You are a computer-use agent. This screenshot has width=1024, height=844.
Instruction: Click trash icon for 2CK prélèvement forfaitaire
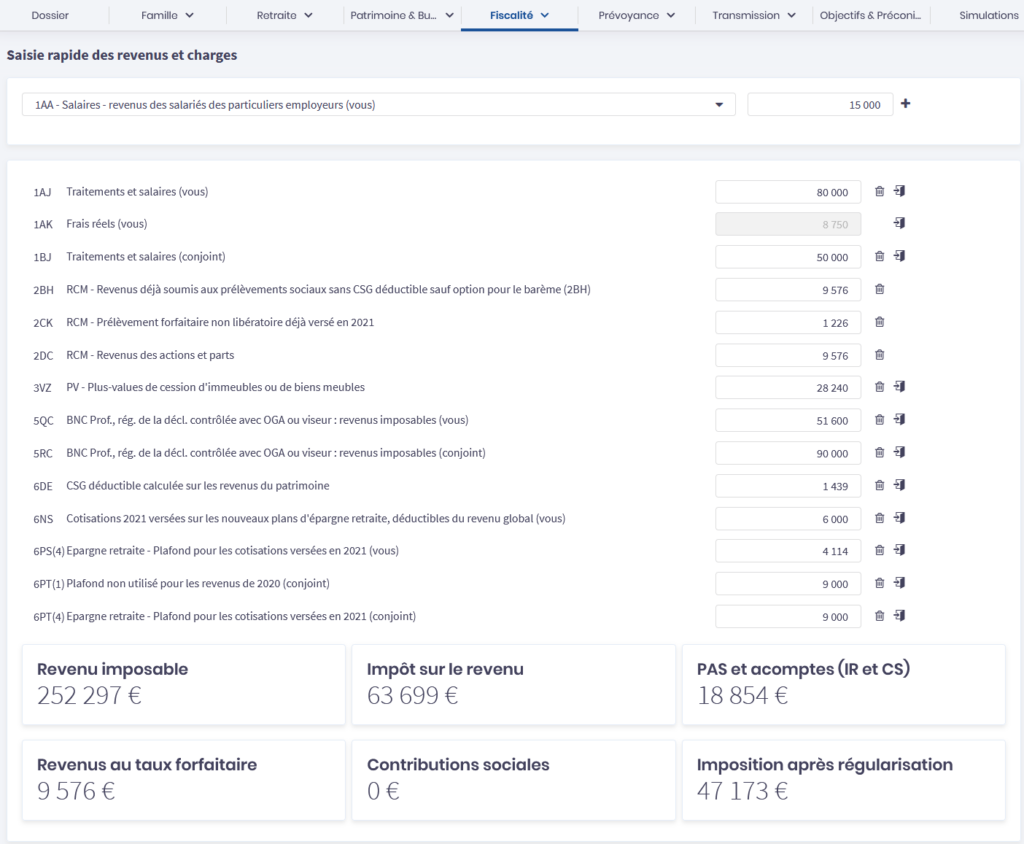[879, 322]
